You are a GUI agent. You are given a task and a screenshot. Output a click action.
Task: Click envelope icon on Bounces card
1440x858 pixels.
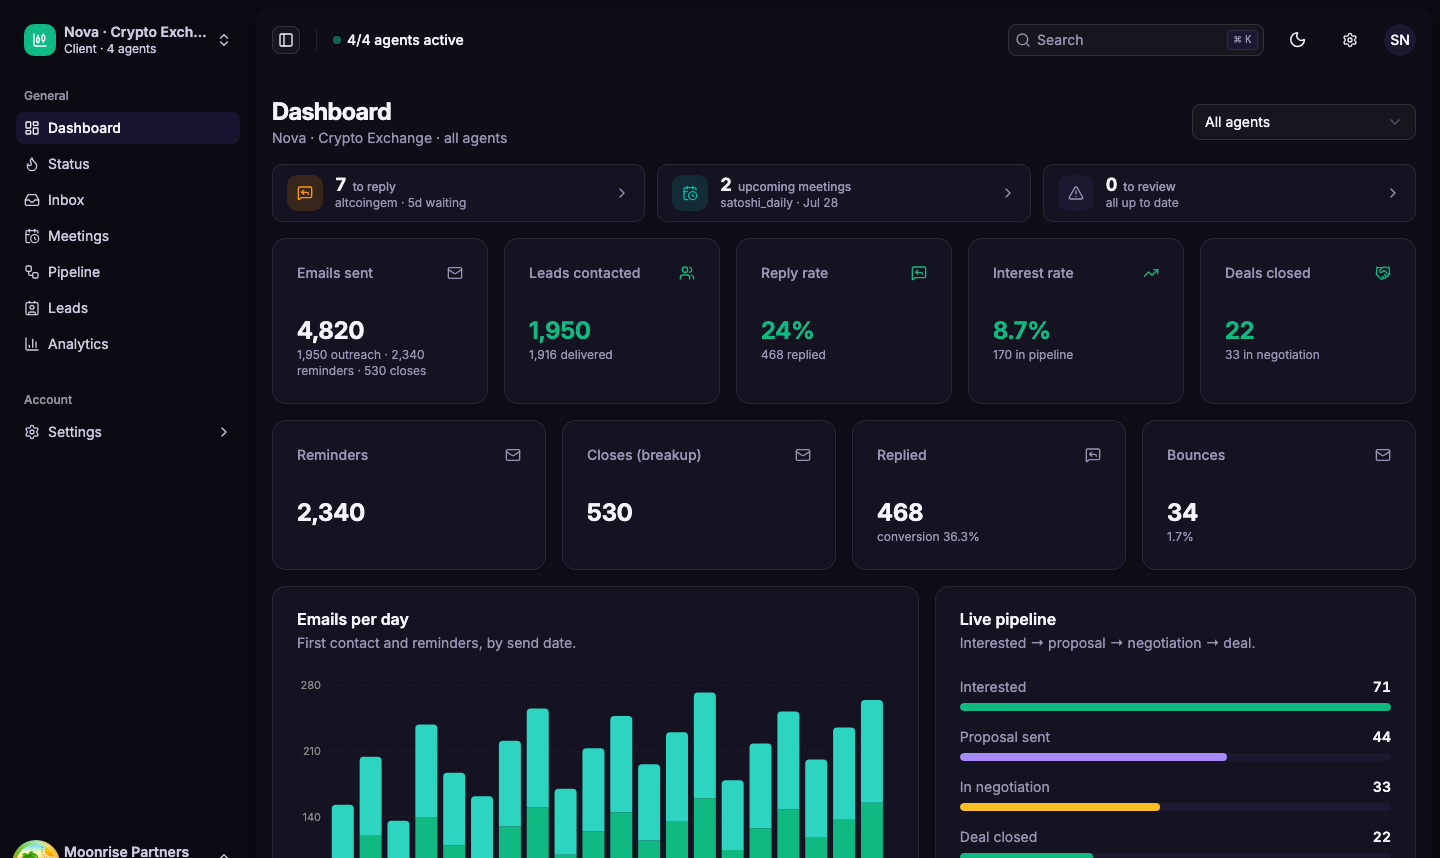point(1383,455)
